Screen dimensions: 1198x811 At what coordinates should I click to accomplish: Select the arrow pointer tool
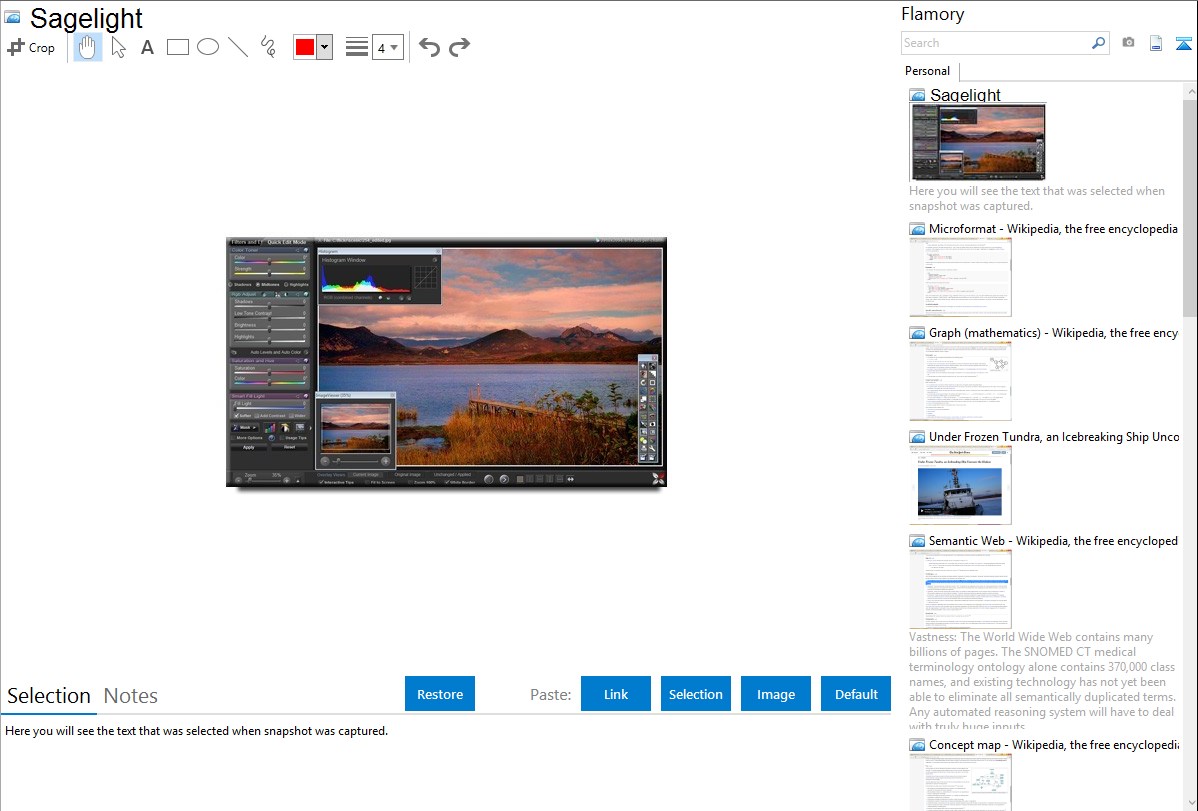[x=118, y=47]
